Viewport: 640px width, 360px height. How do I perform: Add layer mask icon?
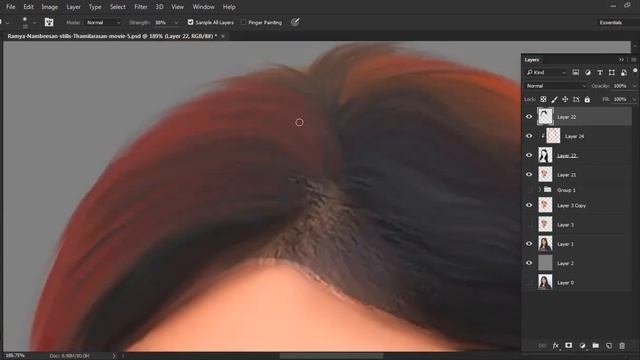(569, 345)
